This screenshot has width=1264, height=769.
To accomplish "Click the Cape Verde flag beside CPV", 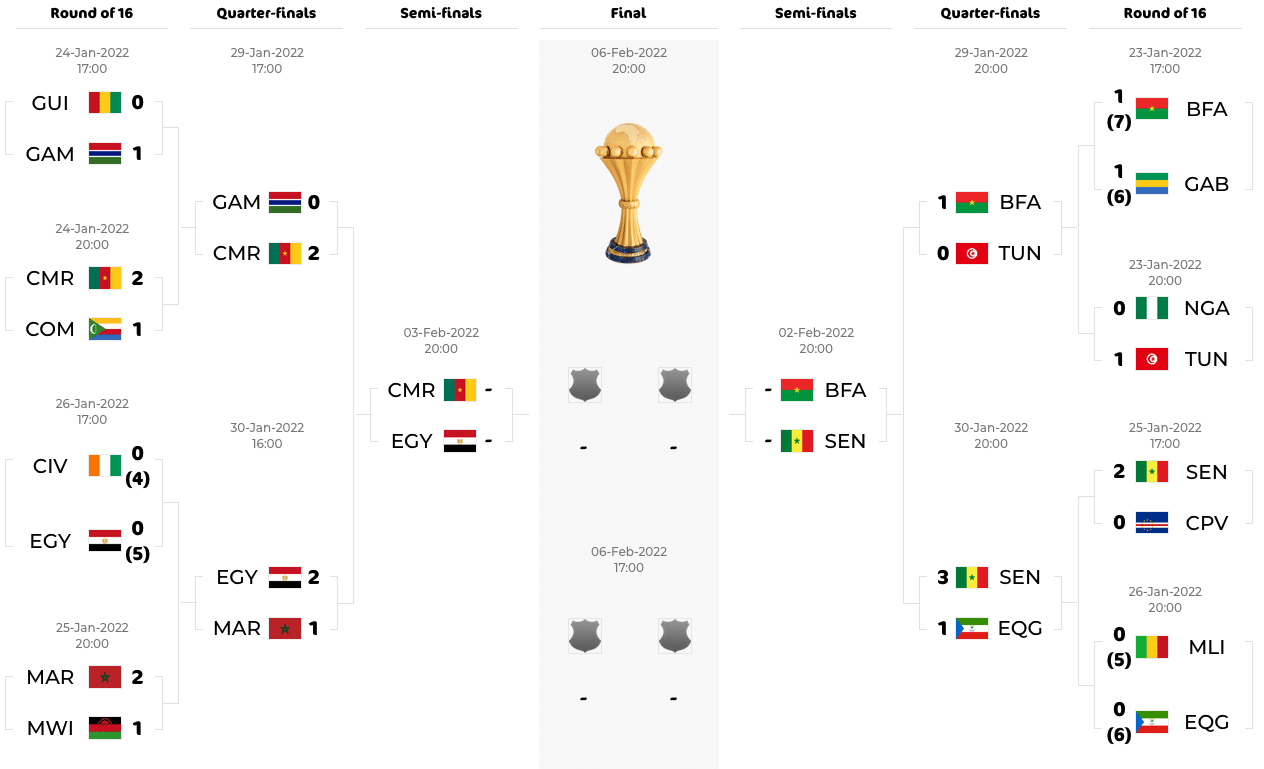I will pyautogui.click(x=1152, y=522).
